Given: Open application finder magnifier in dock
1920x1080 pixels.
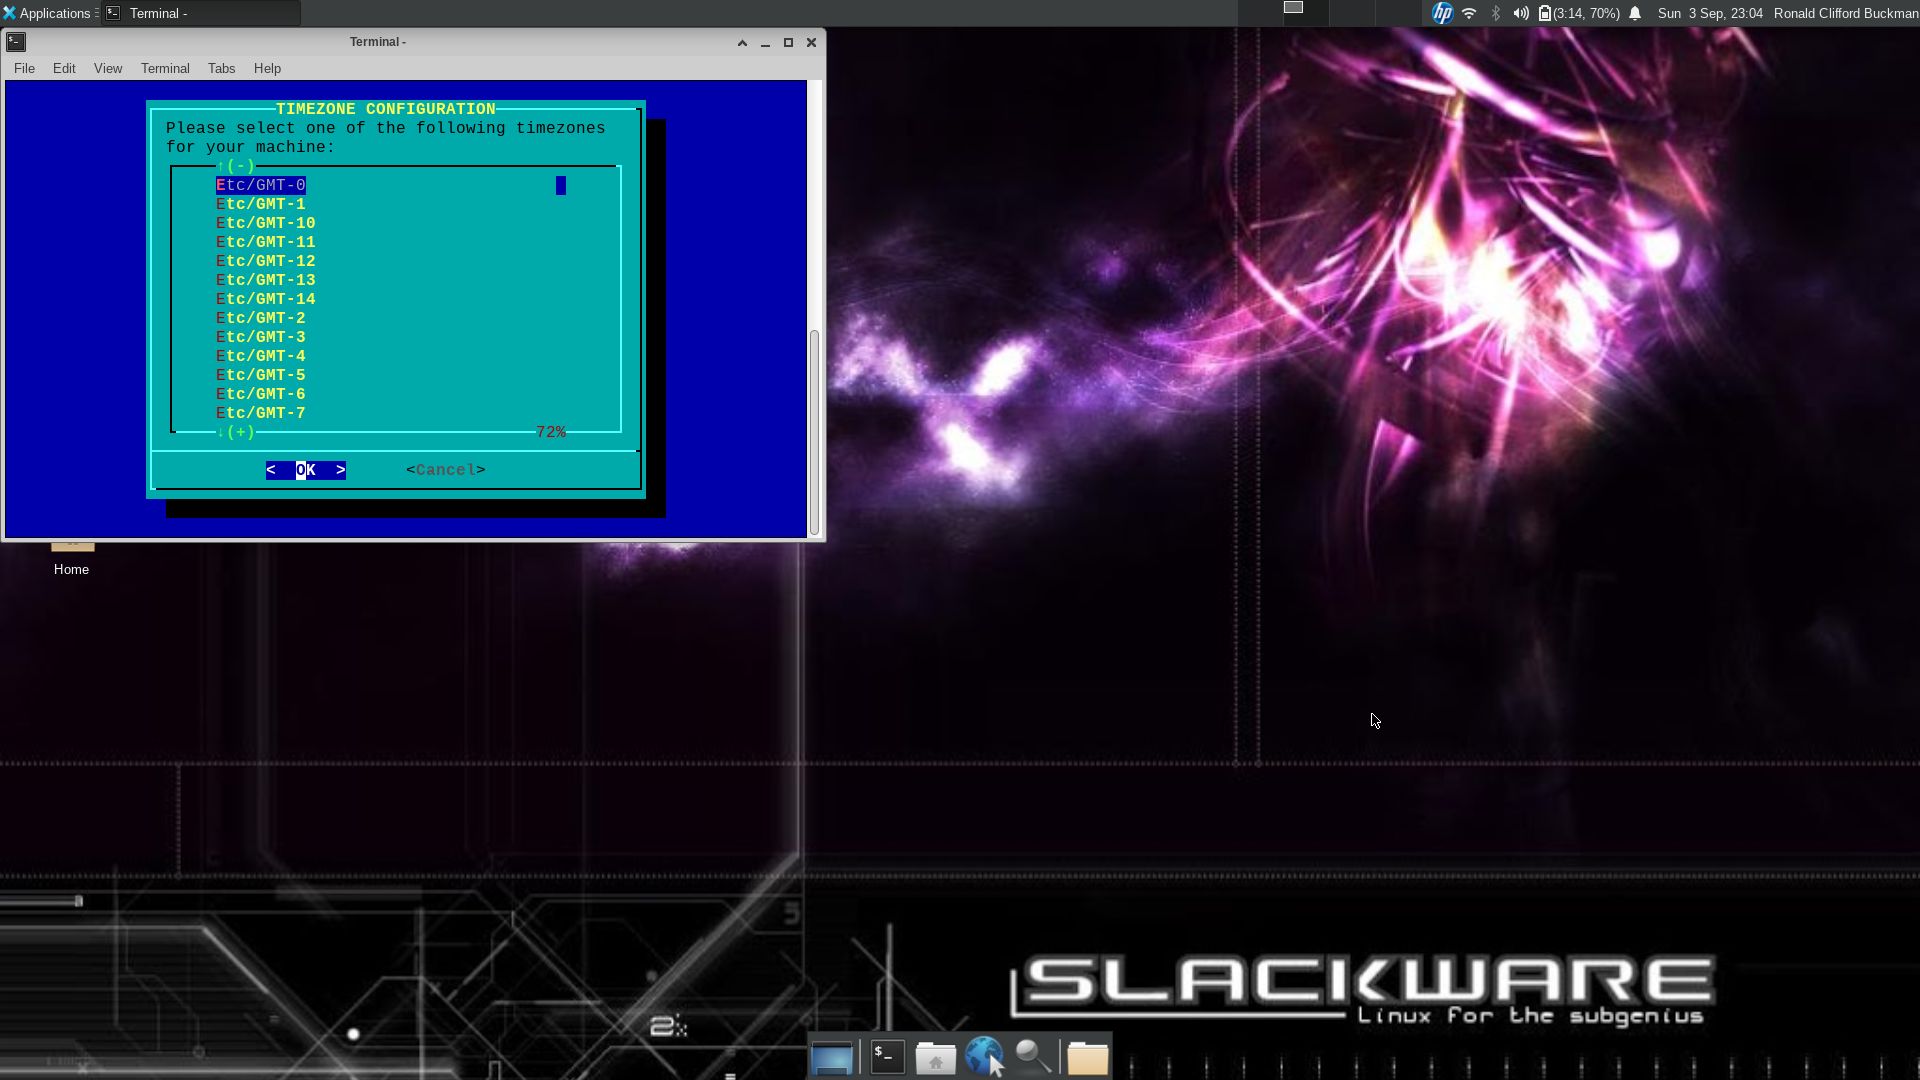Looking at the screenshot, I should point(1033,1056).
